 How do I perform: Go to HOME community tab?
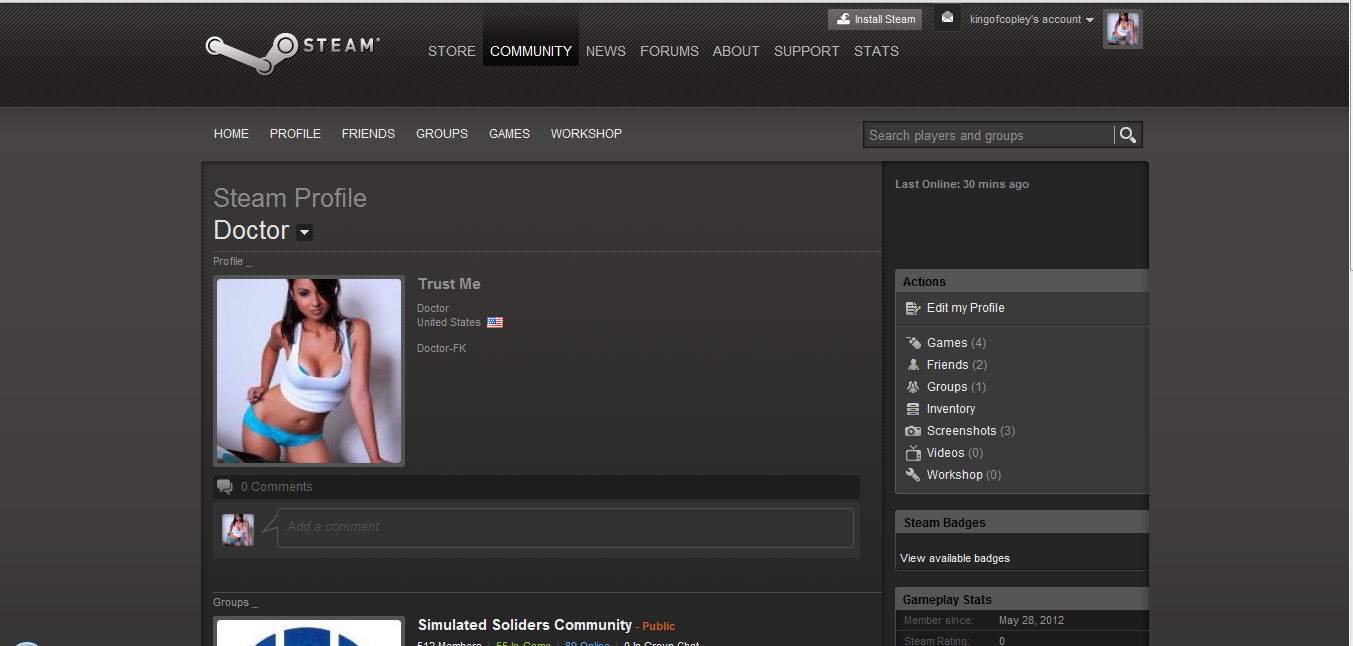pos(231,134)
